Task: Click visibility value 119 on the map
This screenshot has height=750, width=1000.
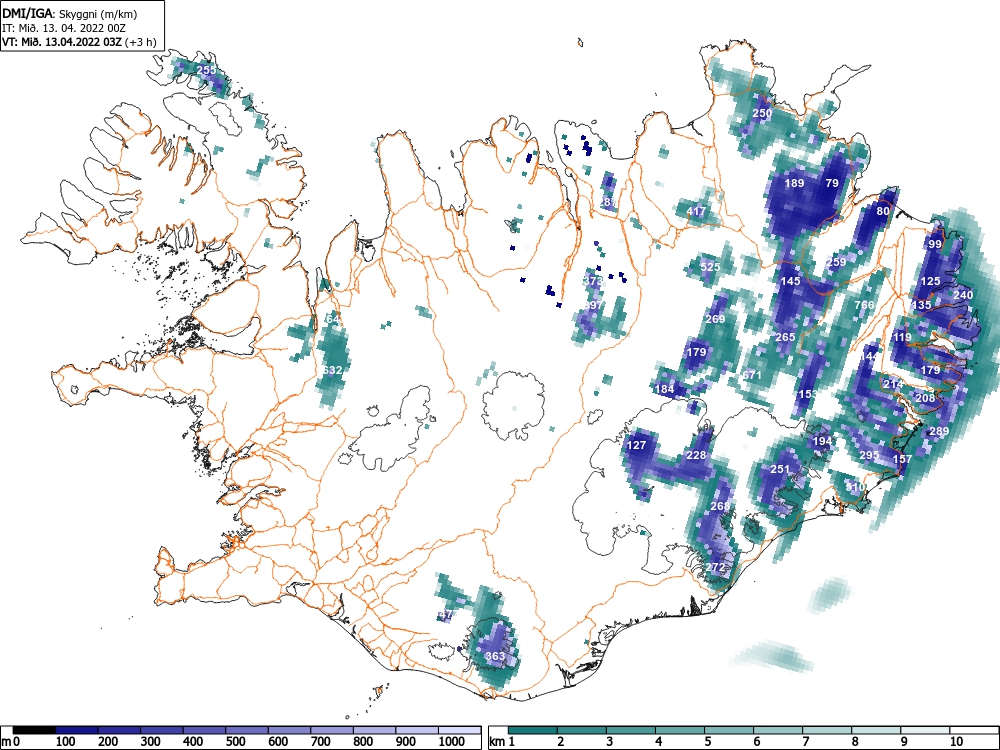Action: pyautogui.click(x=902, y=337)
